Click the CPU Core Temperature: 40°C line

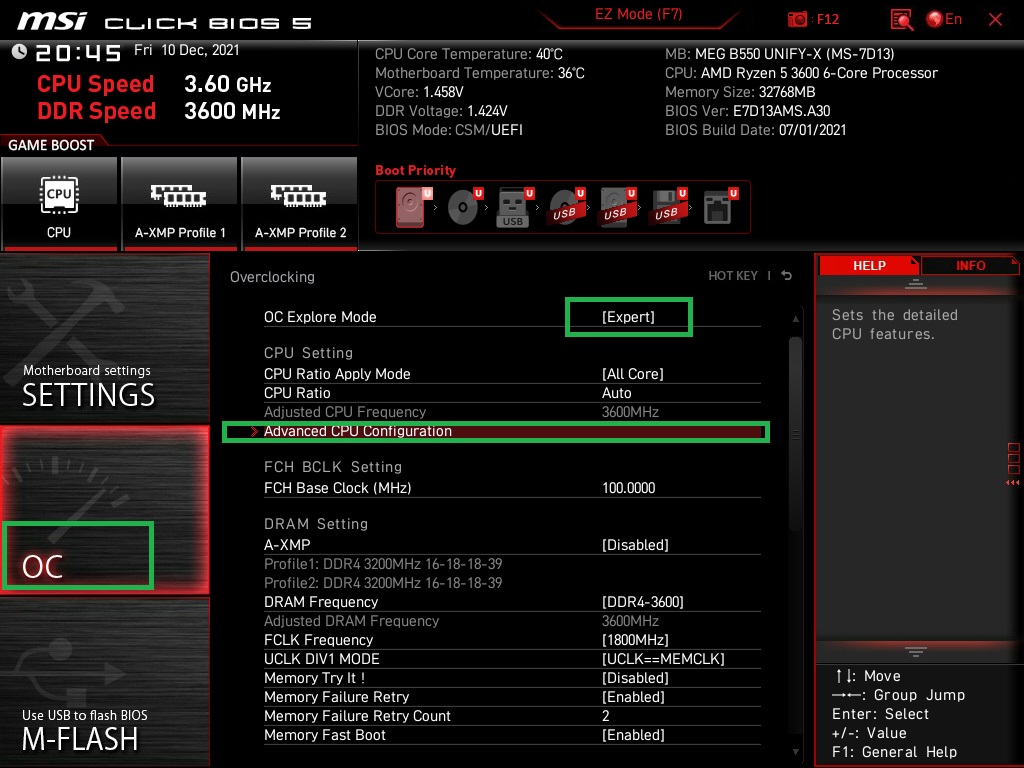click(469, 54)
